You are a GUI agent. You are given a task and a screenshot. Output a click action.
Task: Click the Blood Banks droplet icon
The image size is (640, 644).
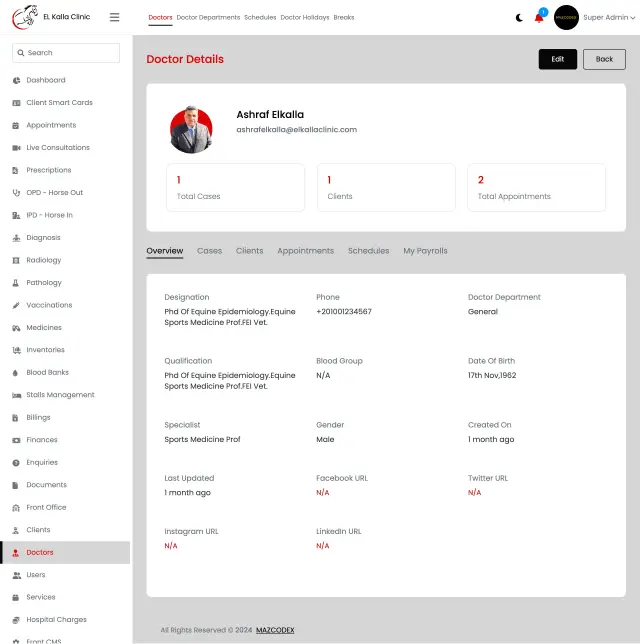coord(16,373)
